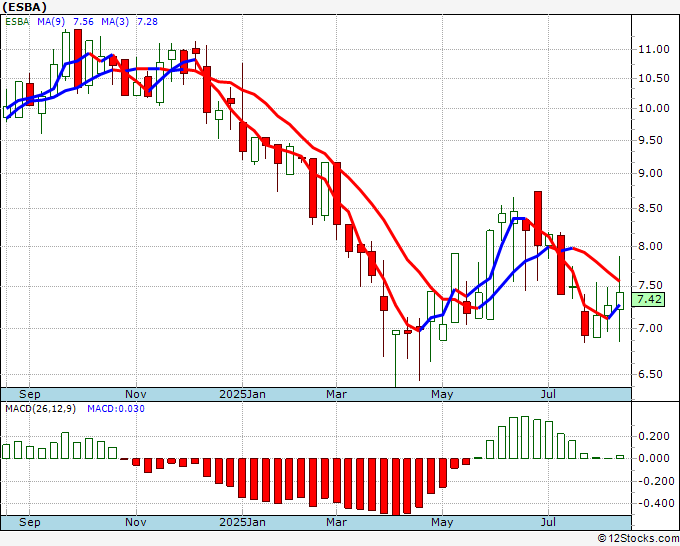Click the 8.50 price axis label
680x546 pixels.
pos(651,208)
